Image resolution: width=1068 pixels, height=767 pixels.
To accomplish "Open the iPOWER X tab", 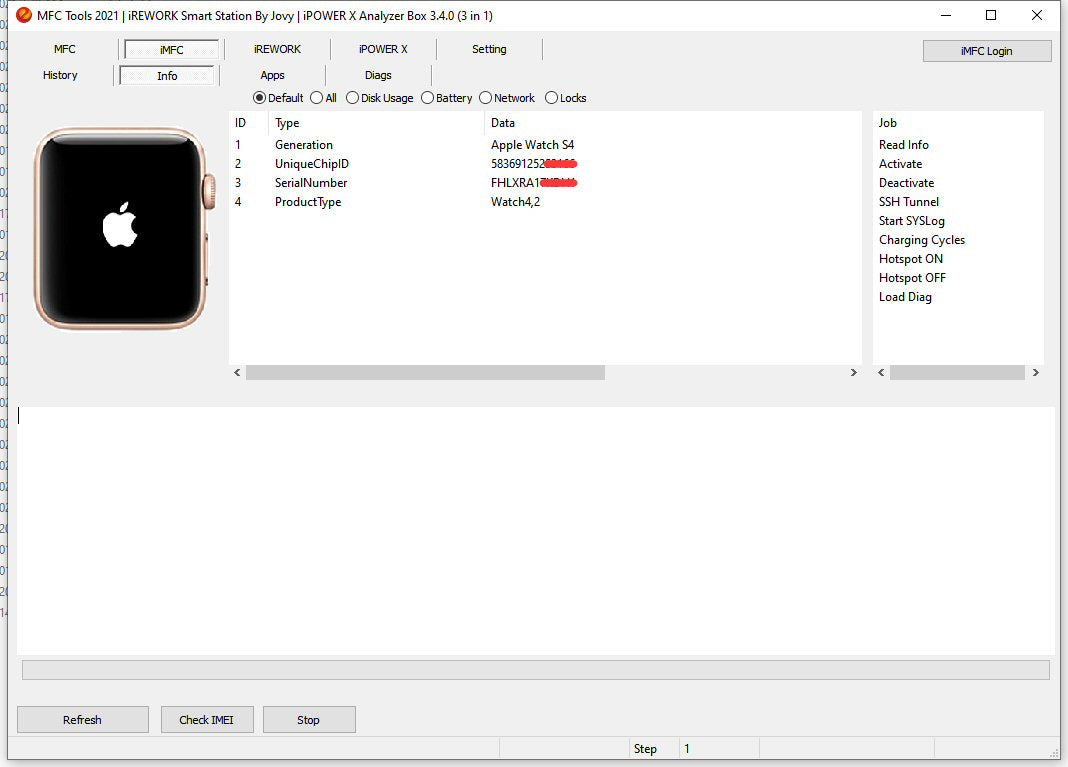I will tap(383, 49).
